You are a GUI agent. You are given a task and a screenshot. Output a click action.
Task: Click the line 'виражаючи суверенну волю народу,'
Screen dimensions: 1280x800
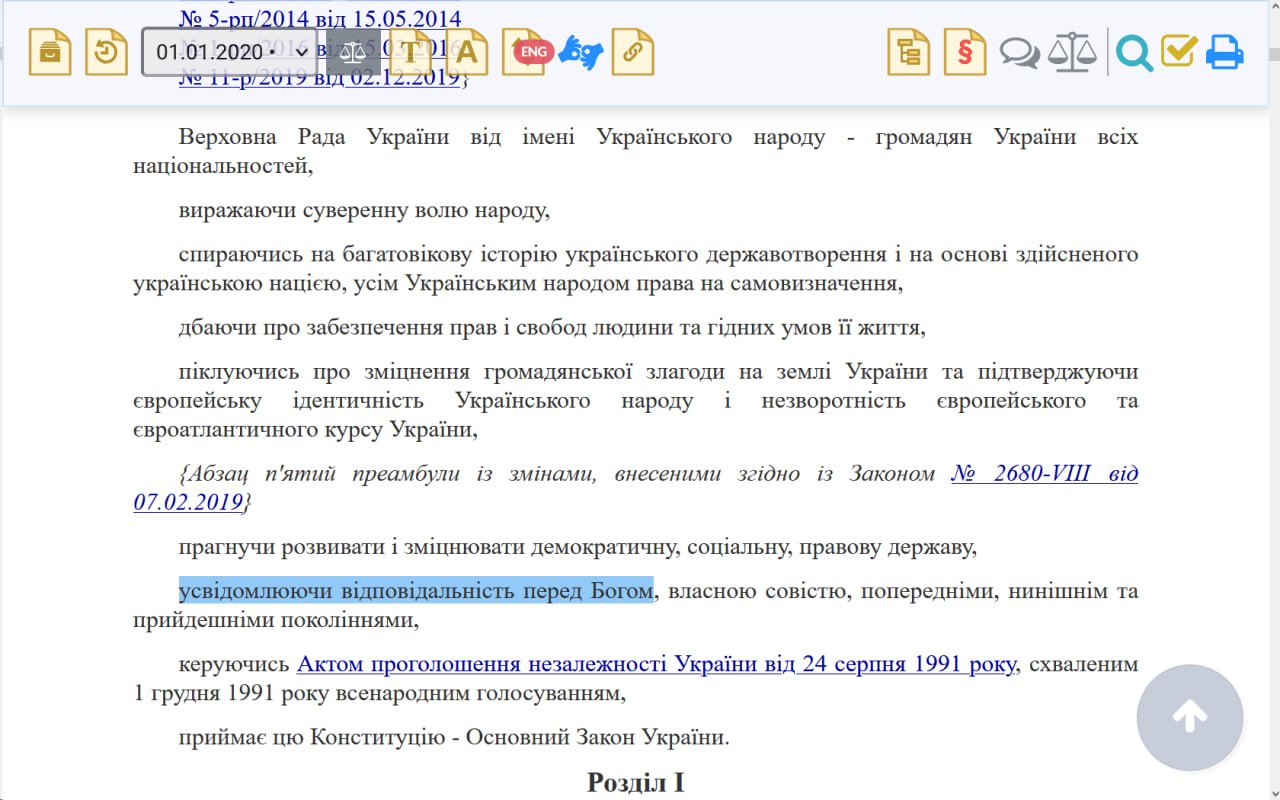click(x=364, y=211)
